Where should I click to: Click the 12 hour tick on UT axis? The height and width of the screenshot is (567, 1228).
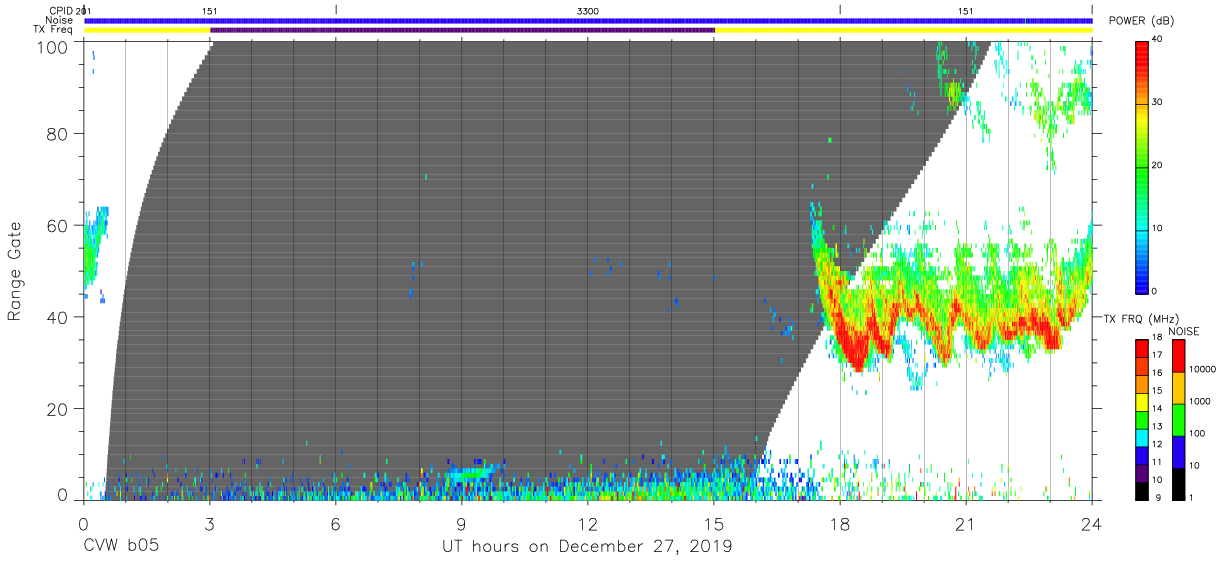588,523
